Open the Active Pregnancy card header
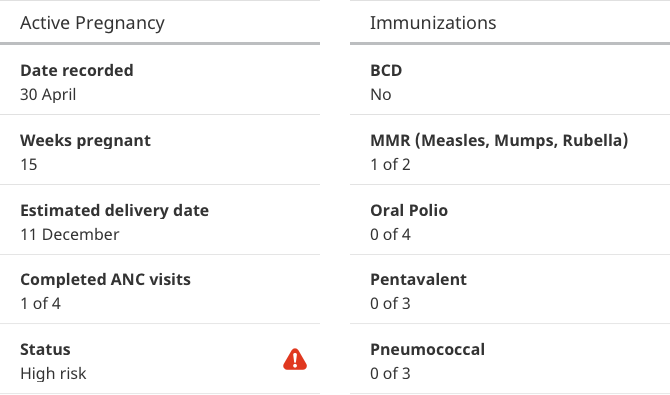The width and height of the screenshot is (670, 395). pyautogui.click(x=160, y=23)
